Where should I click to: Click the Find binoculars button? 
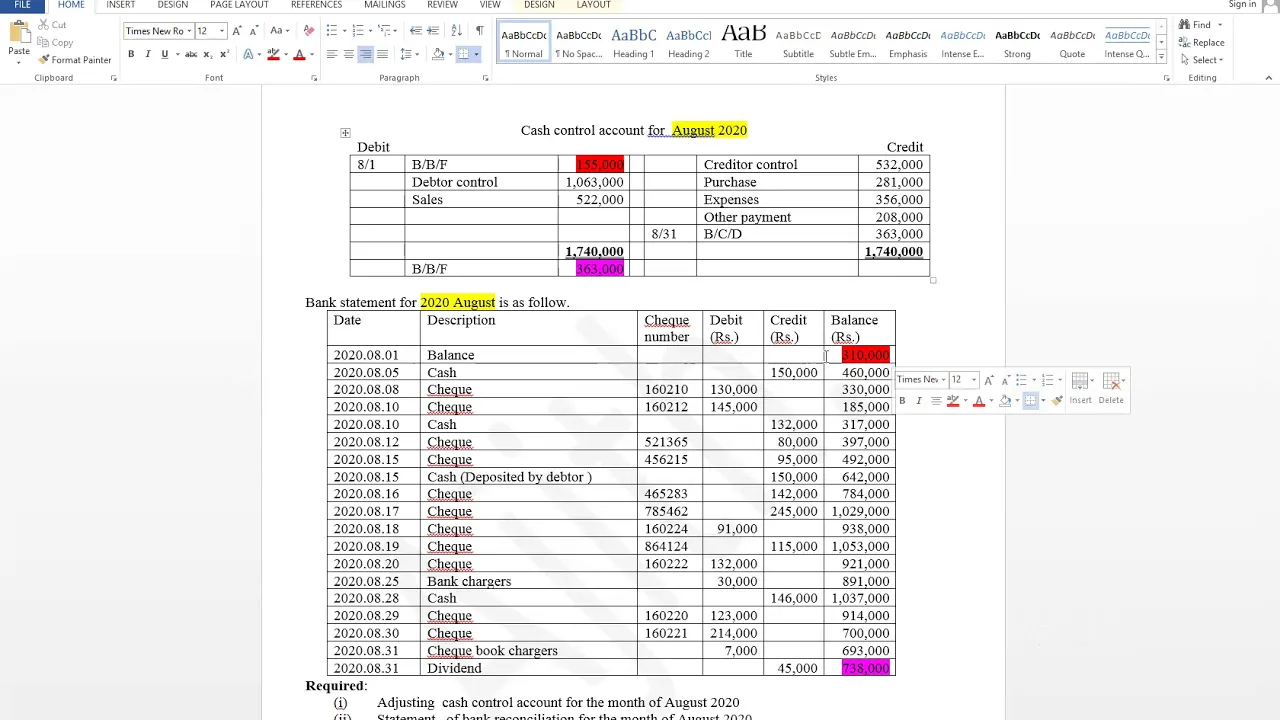point(1195,25)
